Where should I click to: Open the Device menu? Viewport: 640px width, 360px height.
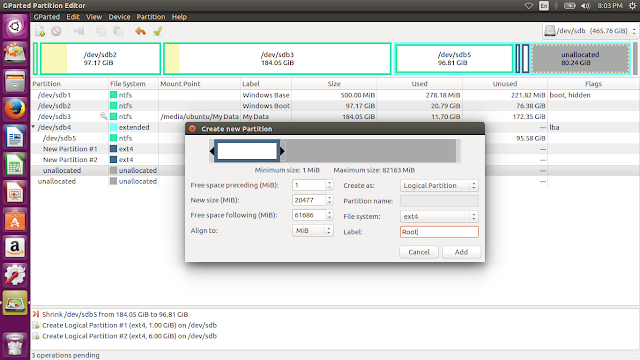[119, 17]
